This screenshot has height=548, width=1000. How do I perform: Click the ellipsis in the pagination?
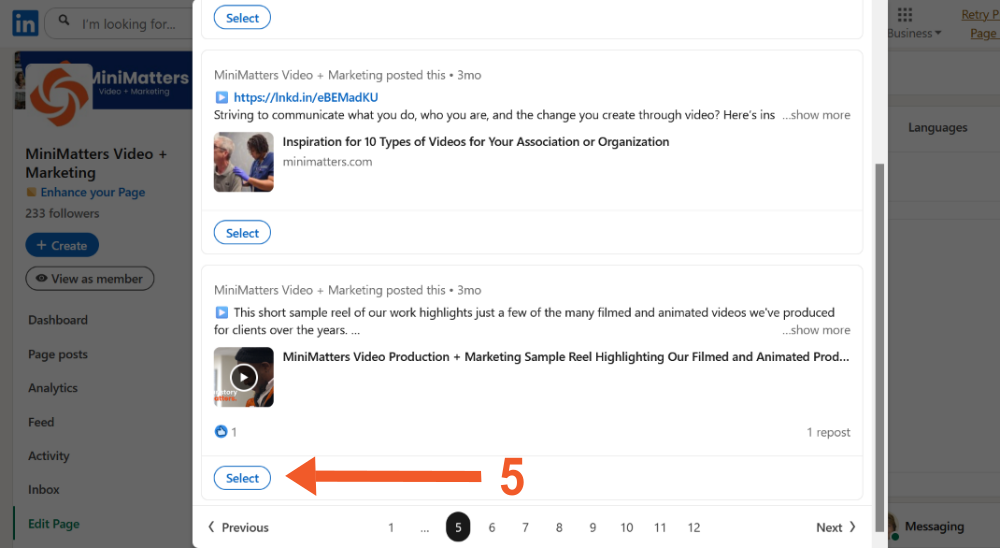point(425,528)
